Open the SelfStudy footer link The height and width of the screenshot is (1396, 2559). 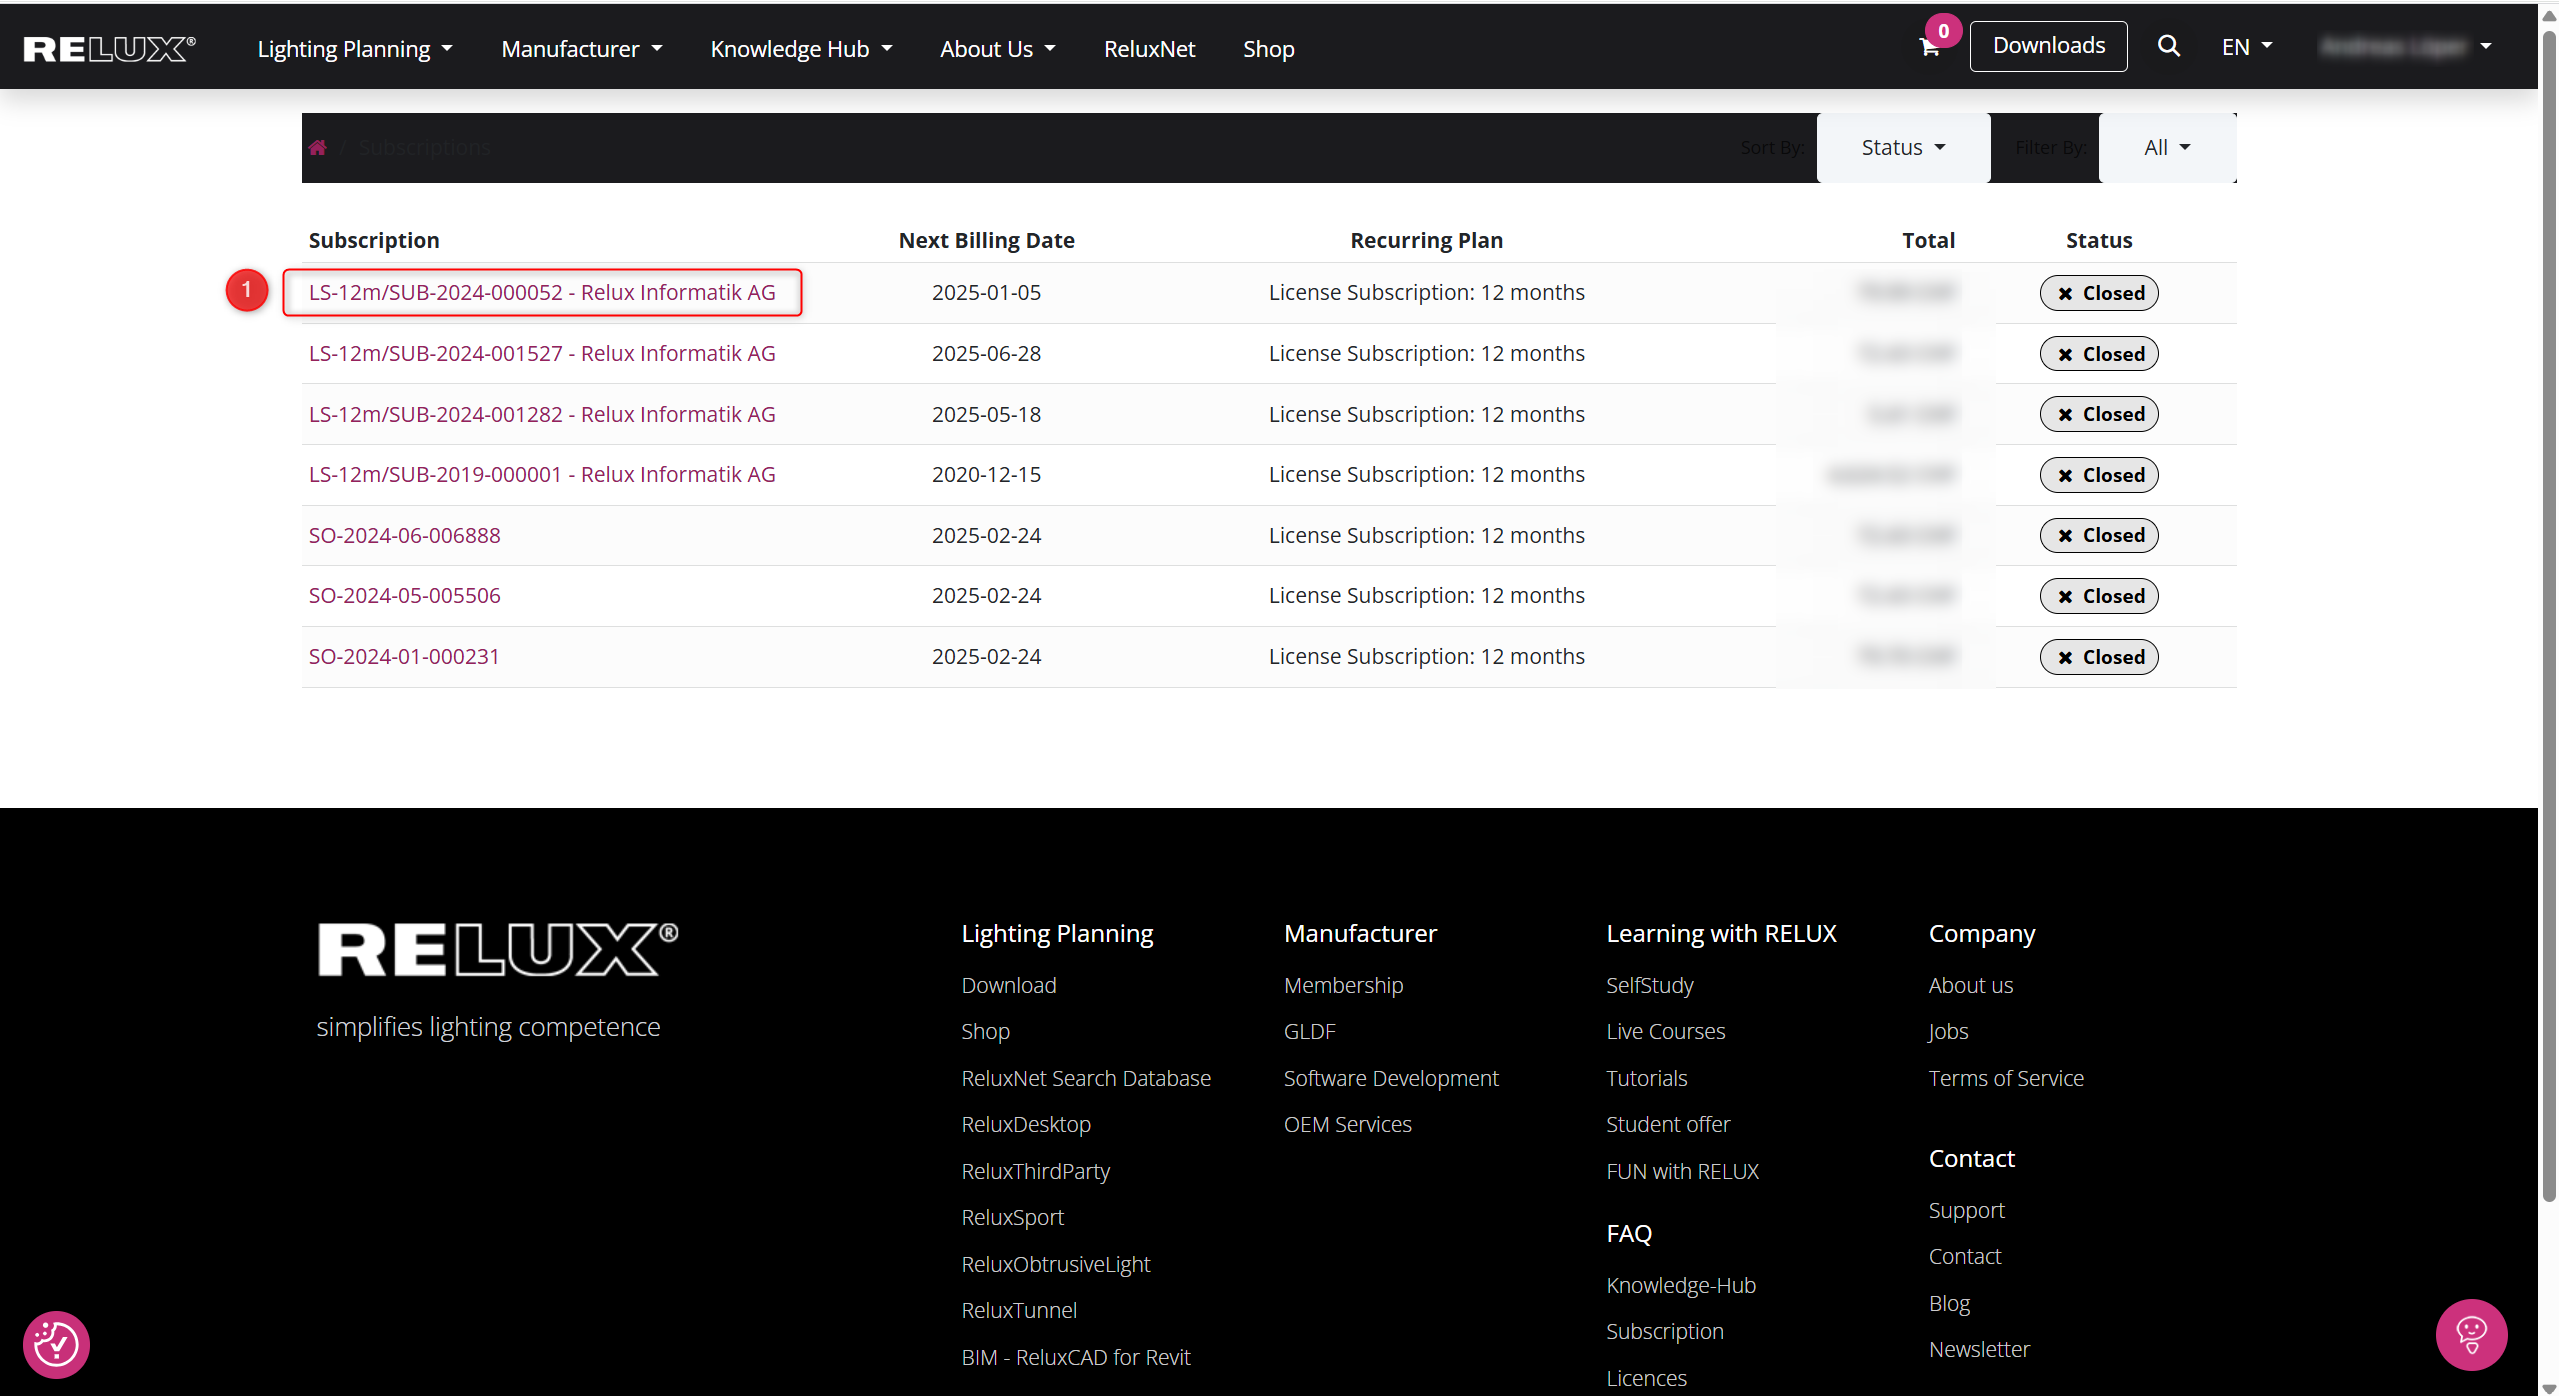(x=1650, y=985)
